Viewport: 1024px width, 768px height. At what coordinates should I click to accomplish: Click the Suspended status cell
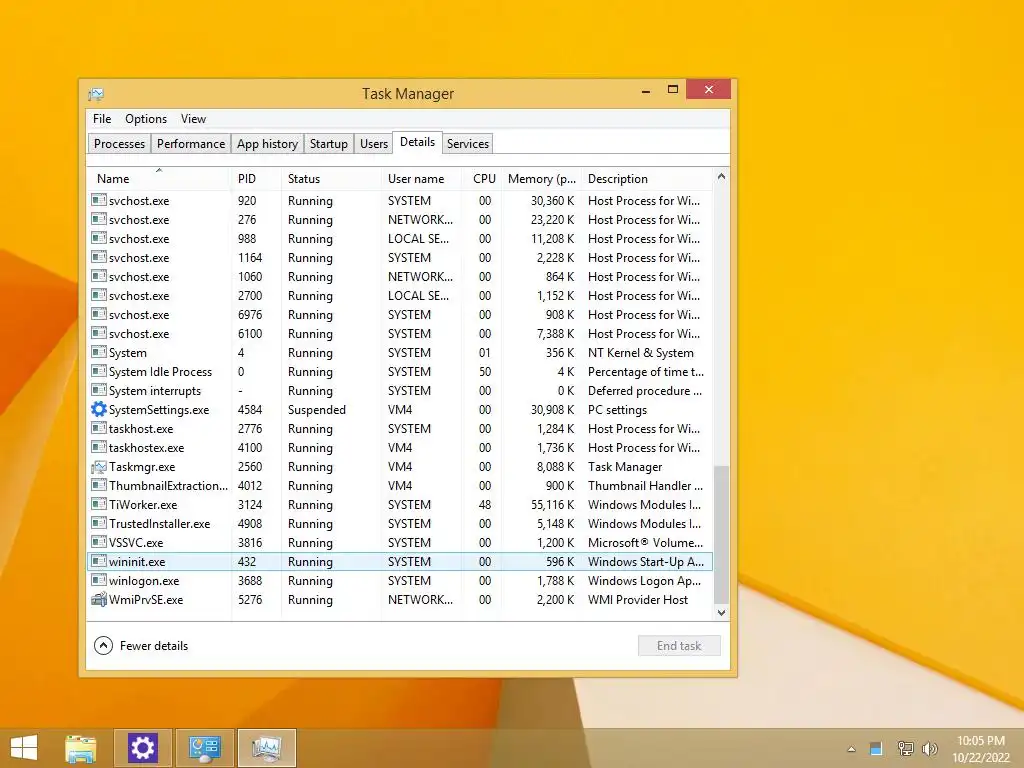(x=317, y=409)
